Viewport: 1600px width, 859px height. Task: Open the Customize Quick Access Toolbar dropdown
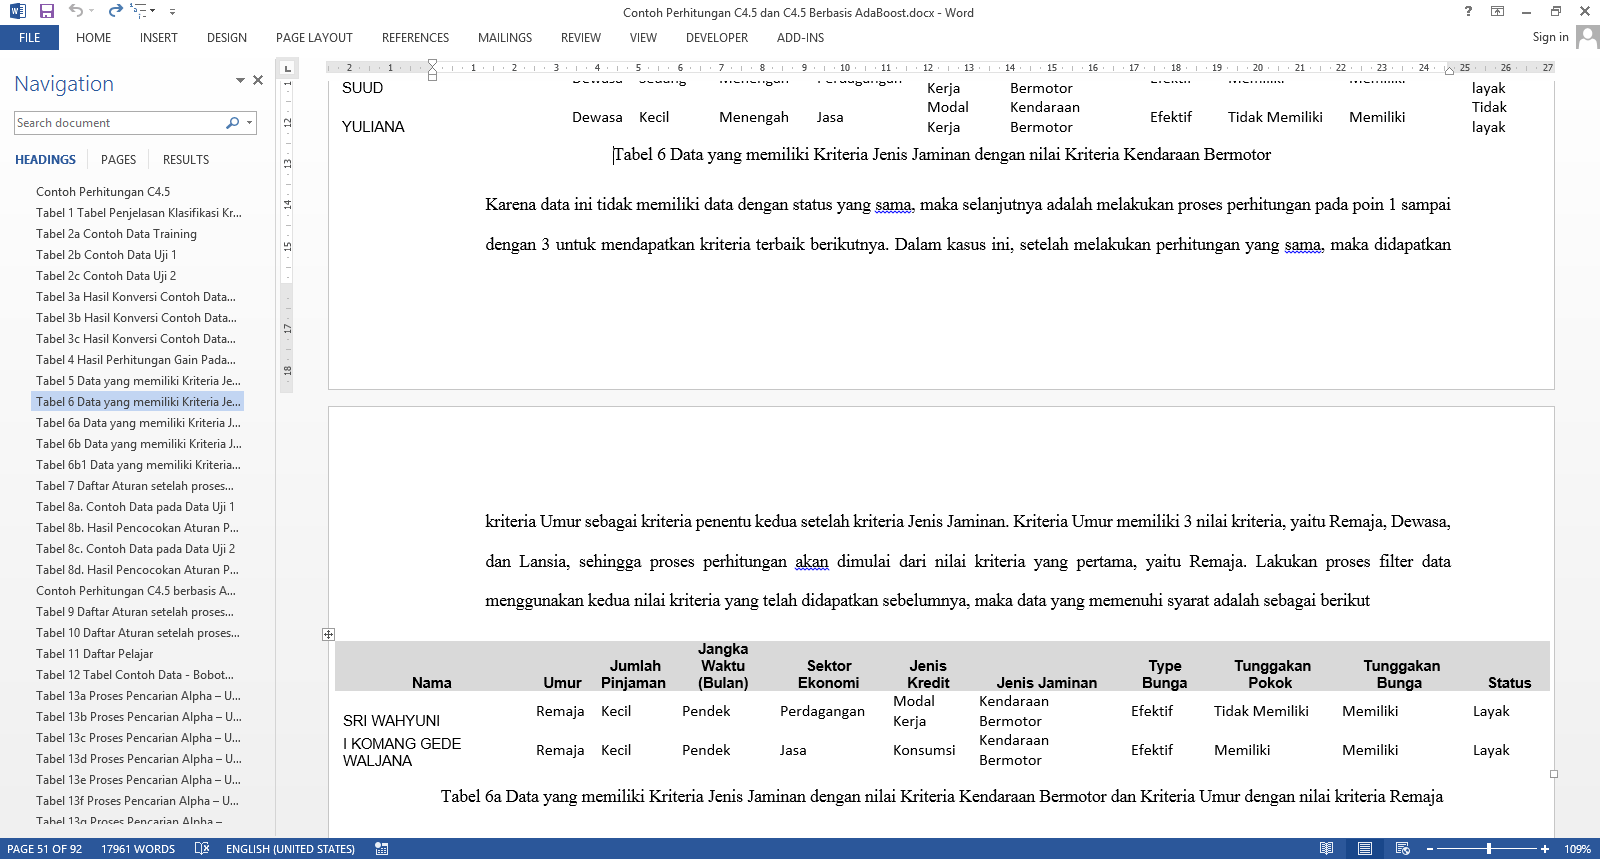pos(172,12)
